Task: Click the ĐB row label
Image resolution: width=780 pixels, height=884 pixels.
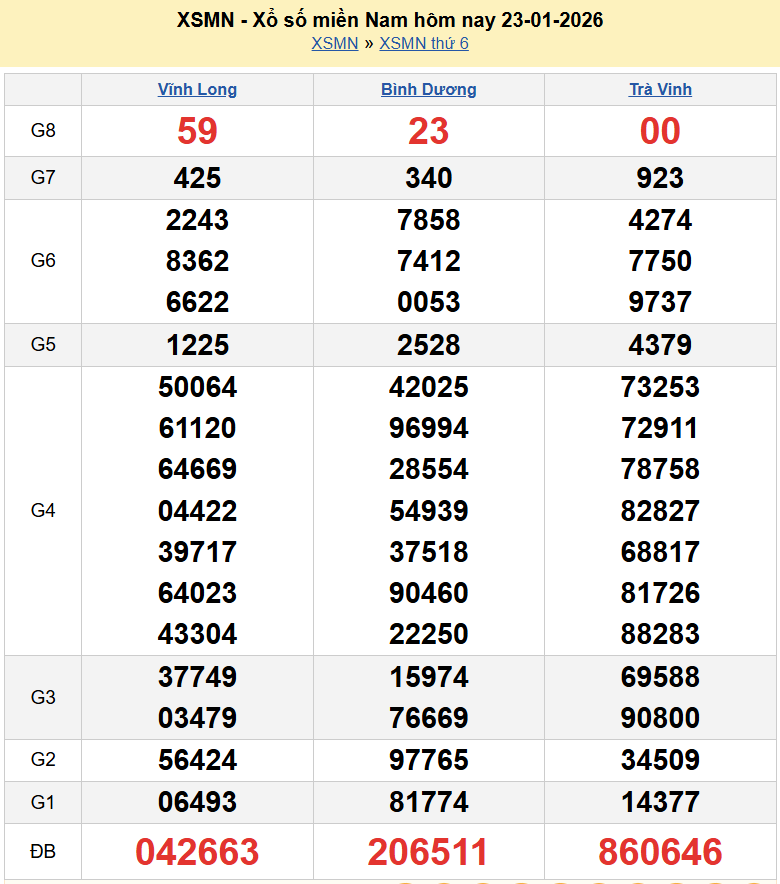Action: pos(43,852)
